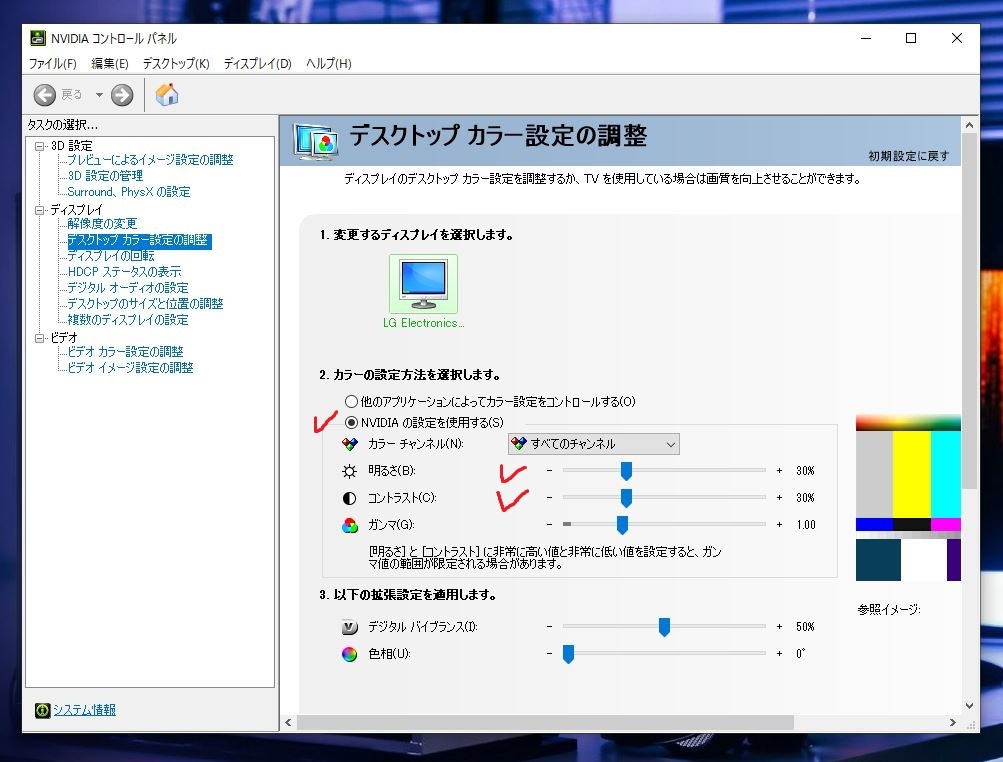Click the gamma colored balls icon
1003x762 pixels.
pyautogui.click(x=349, y=525)
